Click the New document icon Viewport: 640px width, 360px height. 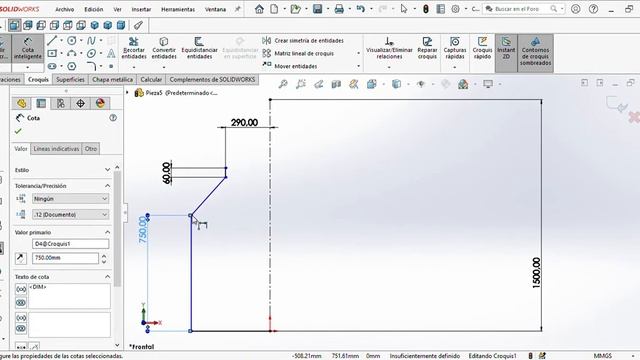coord(274,9)
